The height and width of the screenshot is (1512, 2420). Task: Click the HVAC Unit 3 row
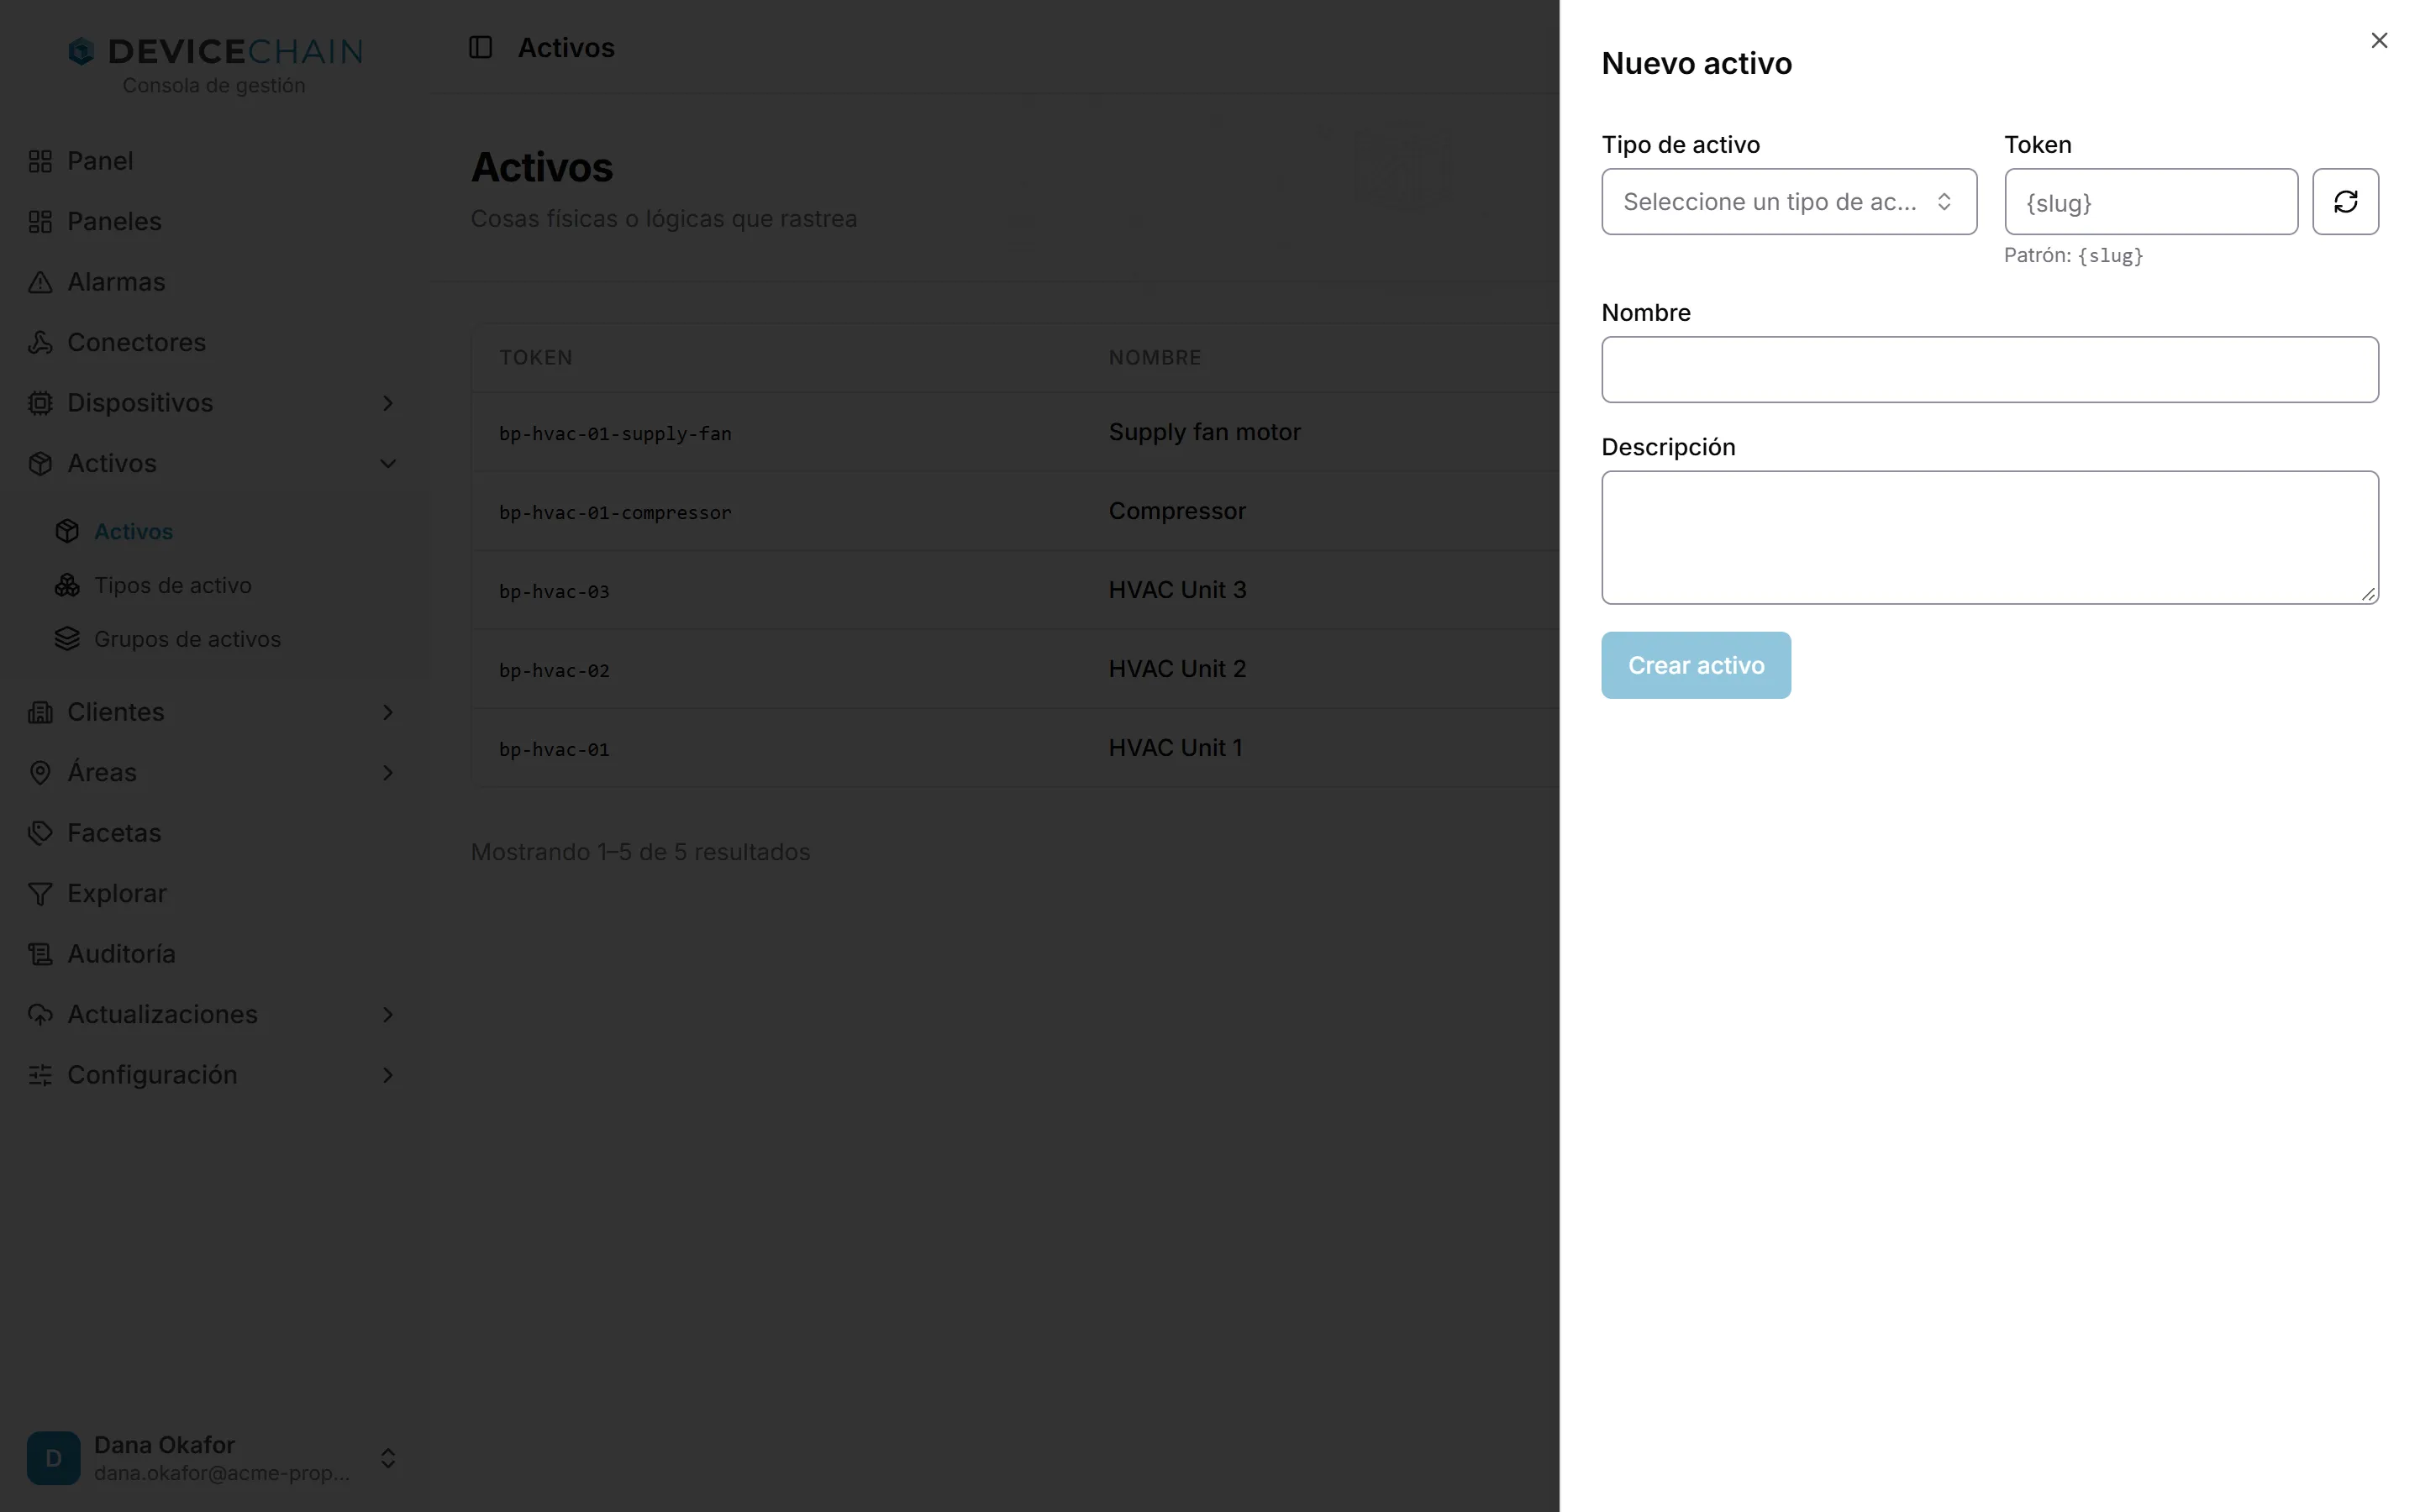click(x=1015, y=590)
